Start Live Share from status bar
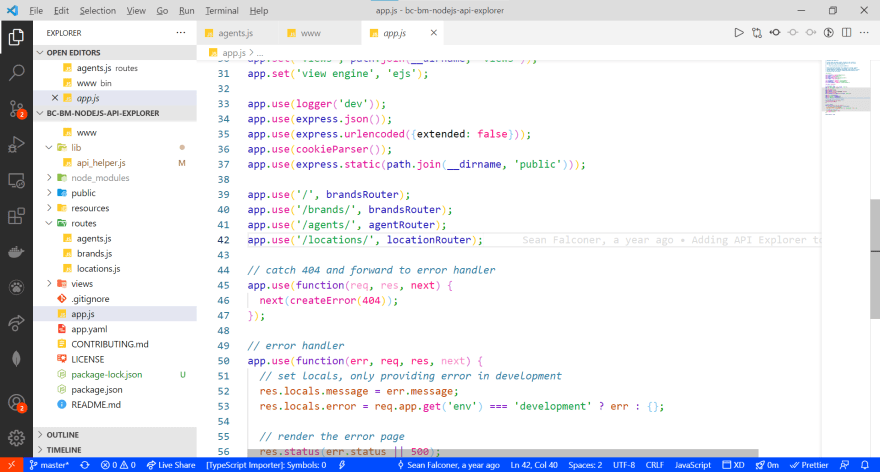The height and width of the screenshot is (472, 880). click(171, 465)
